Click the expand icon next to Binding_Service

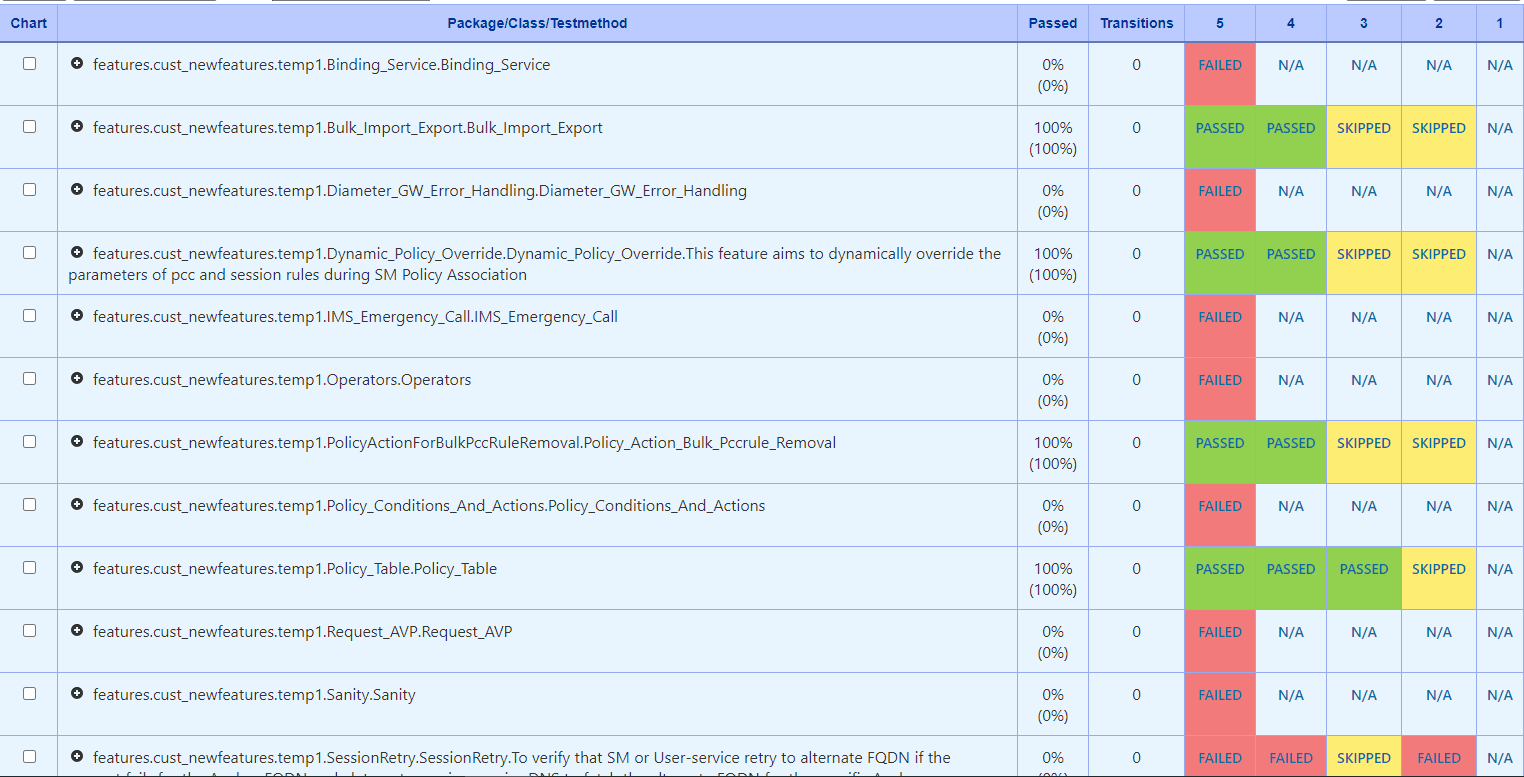[77, 64]
